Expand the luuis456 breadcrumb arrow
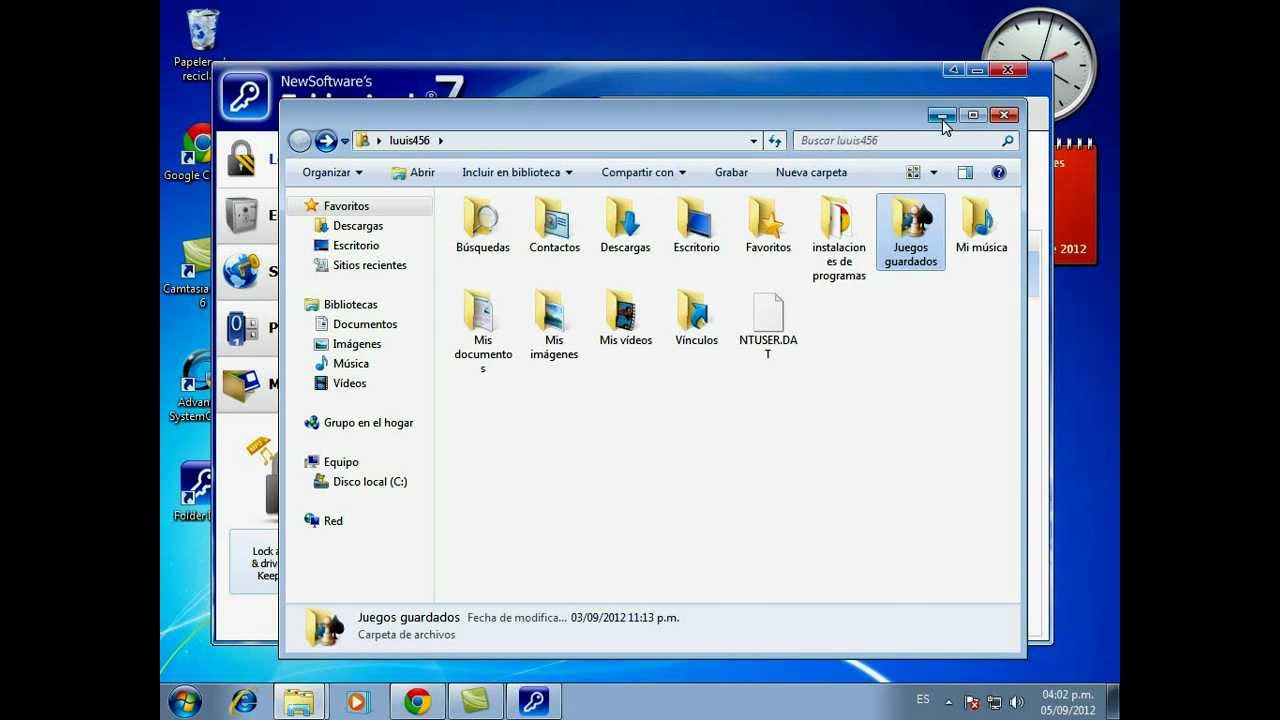This screenshot has height=720, width=1280. pyautogui.click(x=440, y=141)
